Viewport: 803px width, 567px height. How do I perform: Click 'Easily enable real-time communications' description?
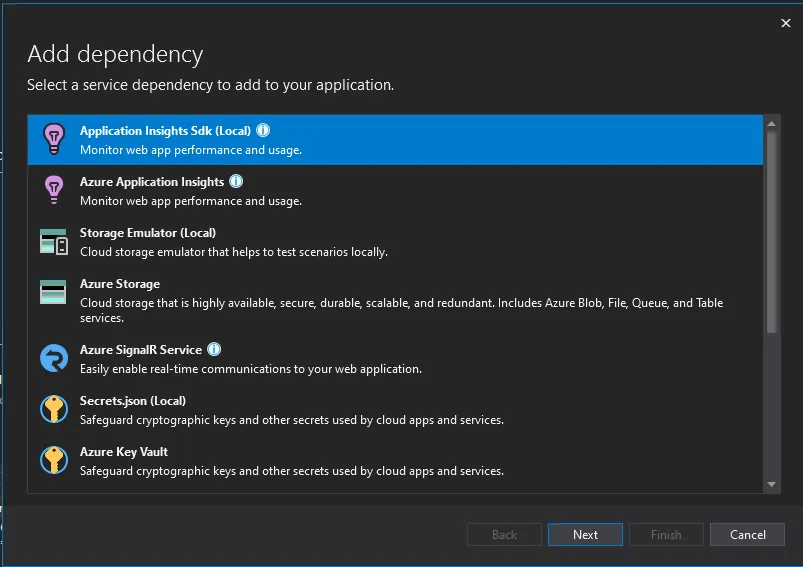[x=251, y=369]
